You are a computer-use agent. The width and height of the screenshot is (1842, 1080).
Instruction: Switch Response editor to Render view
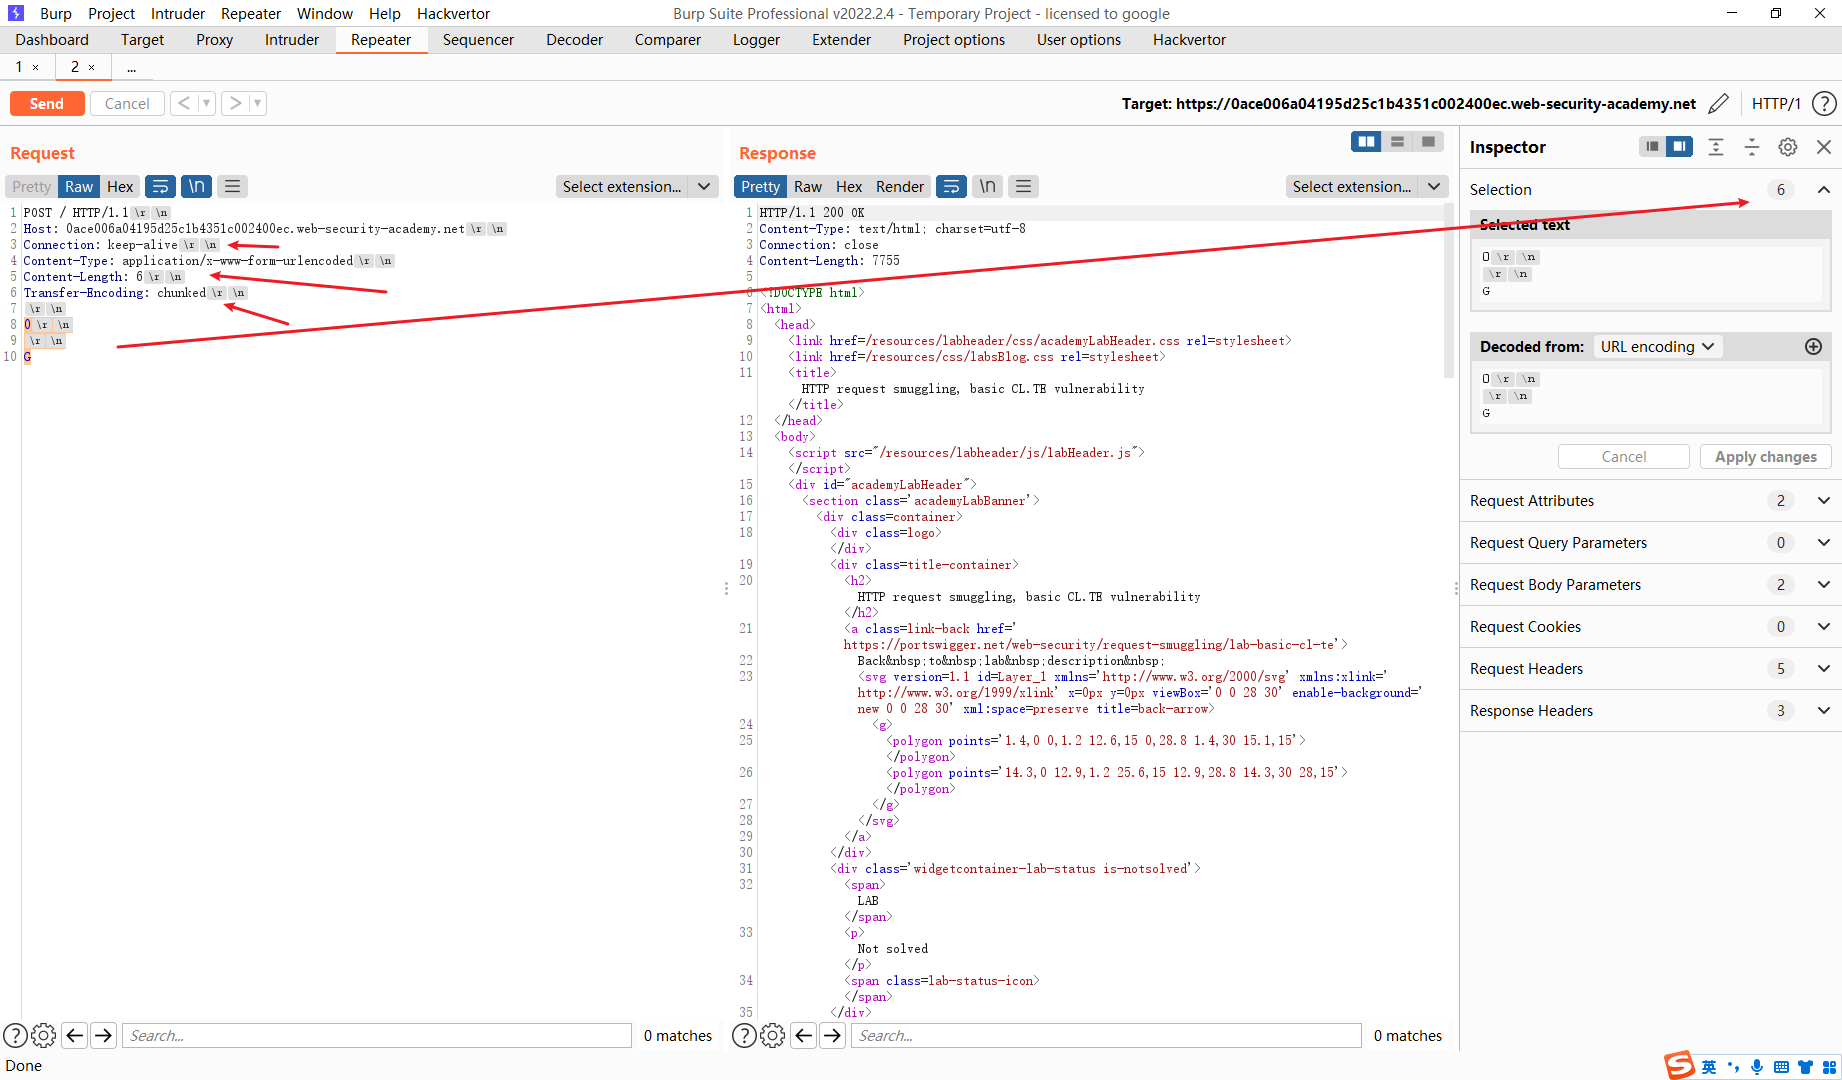(898, 186)
